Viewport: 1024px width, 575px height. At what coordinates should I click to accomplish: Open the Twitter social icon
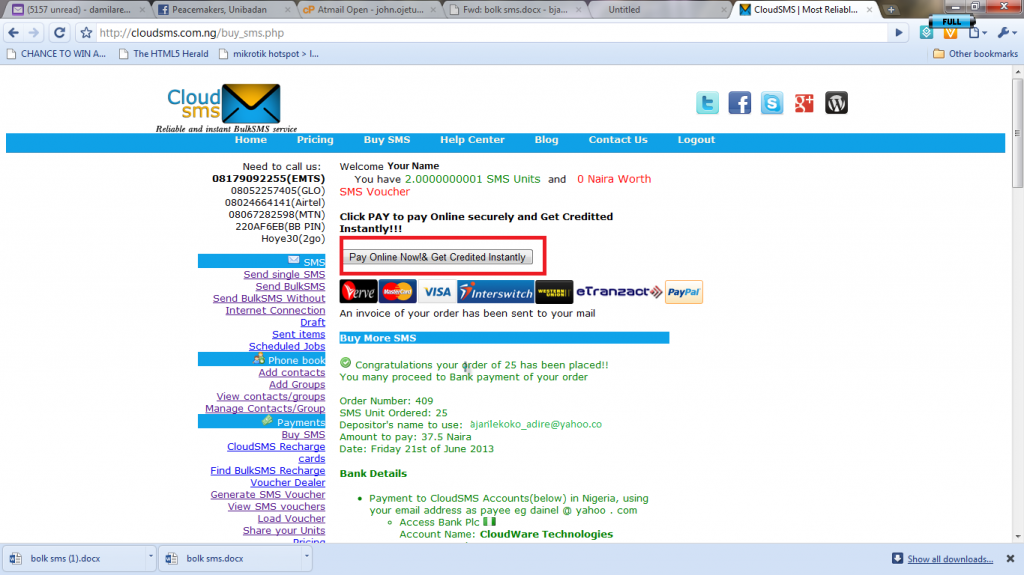[x=707, y=103]
